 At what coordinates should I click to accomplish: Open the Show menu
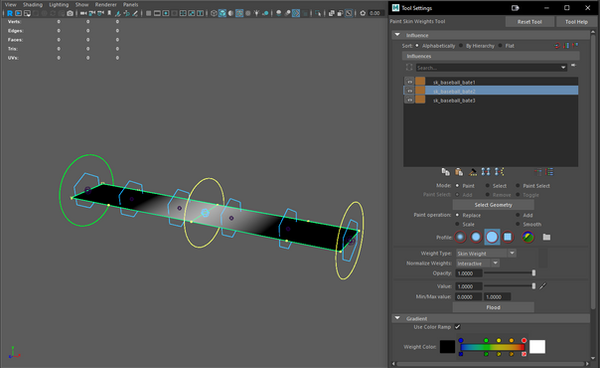click(82, 5)
